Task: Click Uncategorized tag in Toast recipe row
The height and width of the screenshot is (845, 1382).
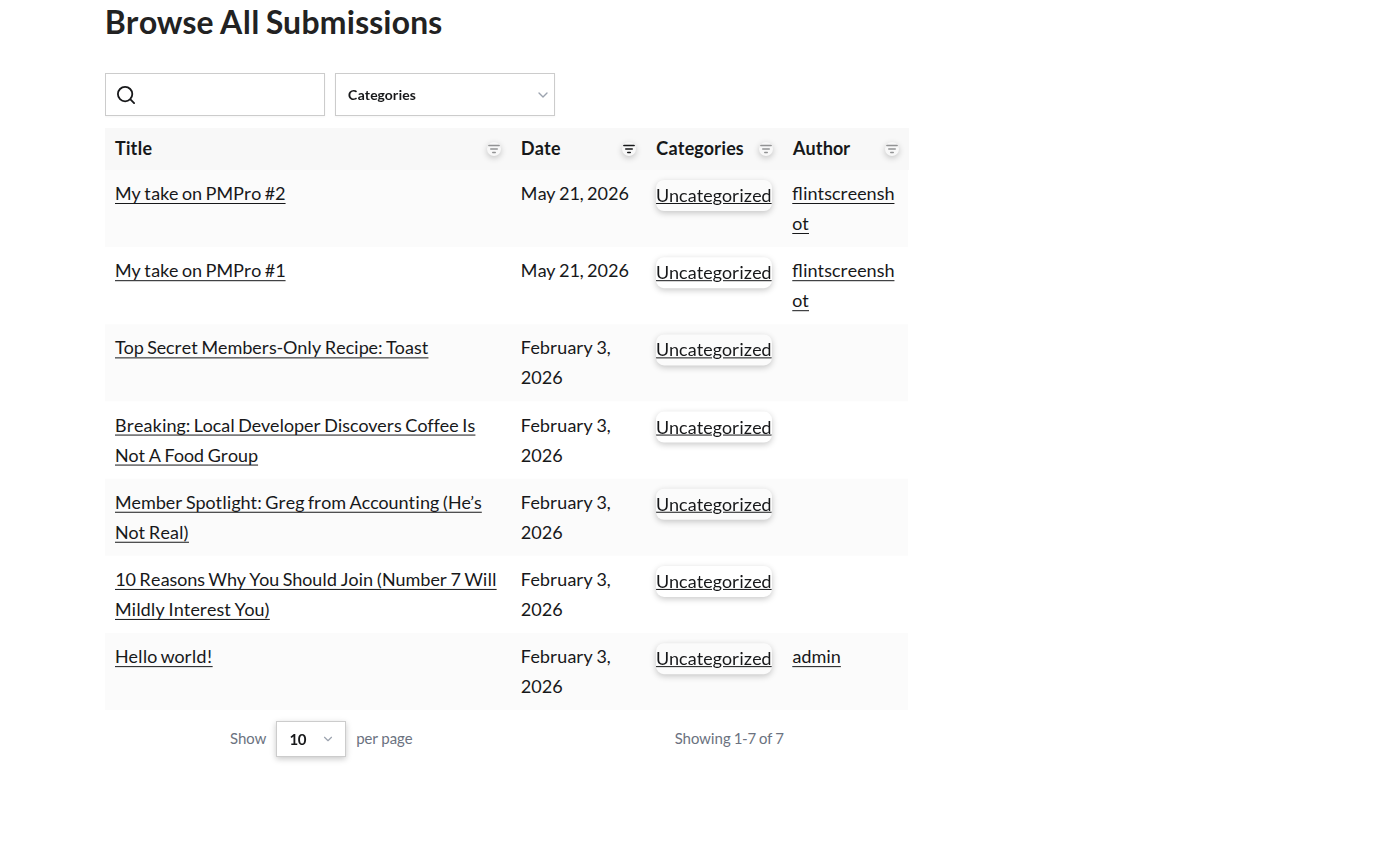Action: pos(714,350)
